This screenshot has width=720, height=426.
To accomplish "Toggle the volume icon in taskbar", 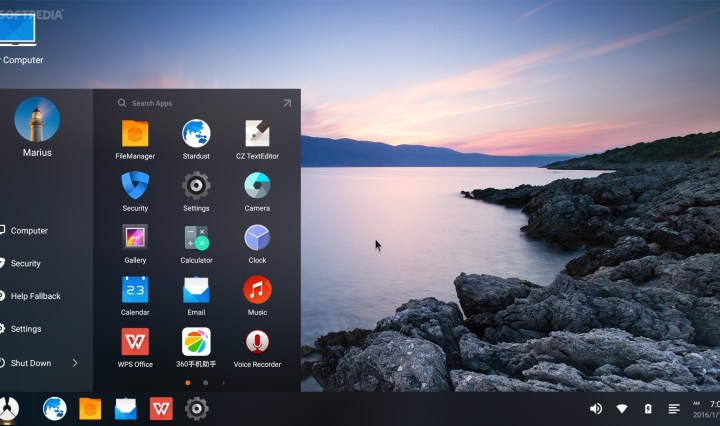I will click(x=596, y=408).
